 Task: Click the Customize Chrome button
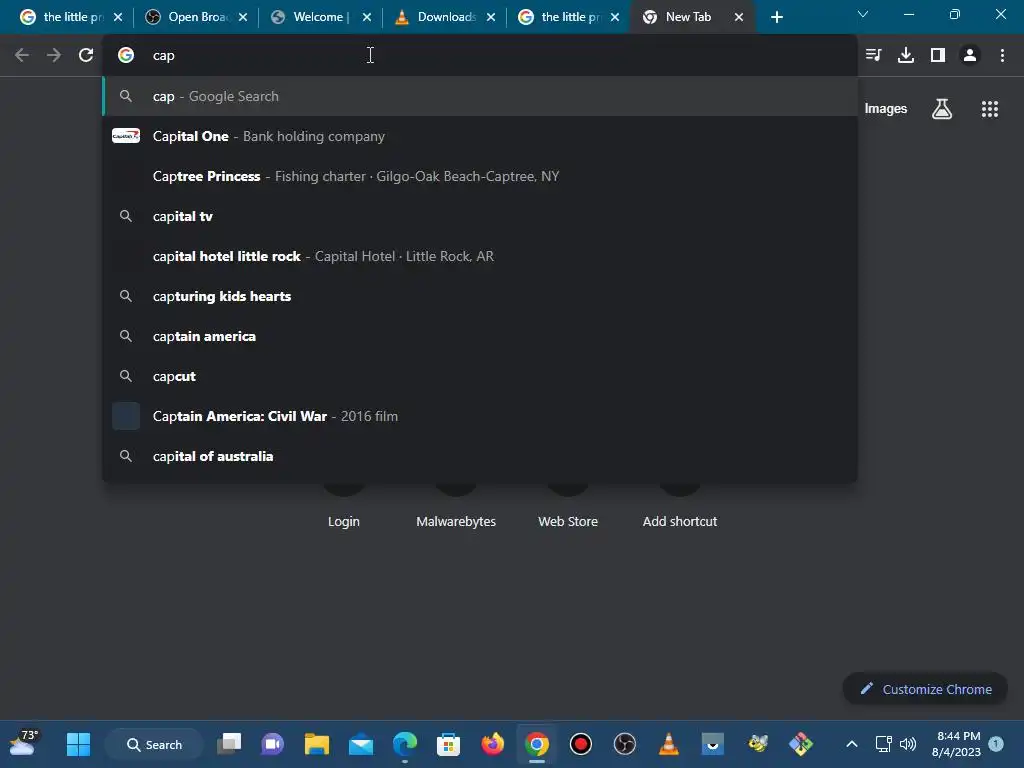(925, 689)
